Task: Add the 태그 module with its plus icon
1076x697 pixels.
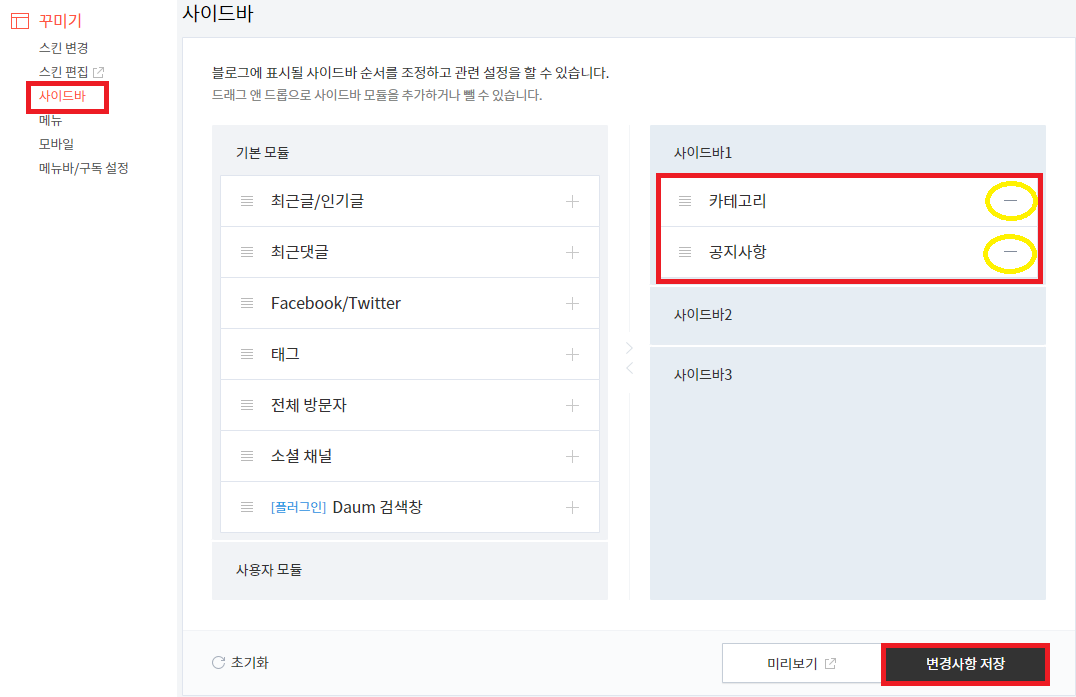Action: point(572,354)
